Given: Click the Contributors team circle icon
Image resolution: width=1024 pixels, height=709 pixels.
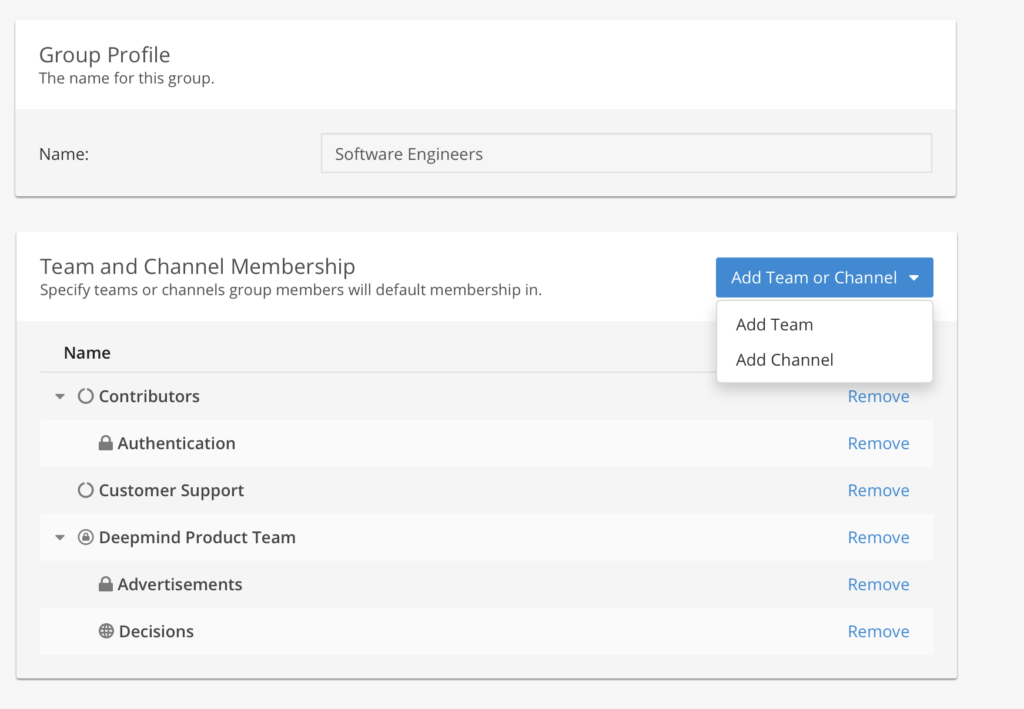Looking at the screenshot, I should coord(86,396).
